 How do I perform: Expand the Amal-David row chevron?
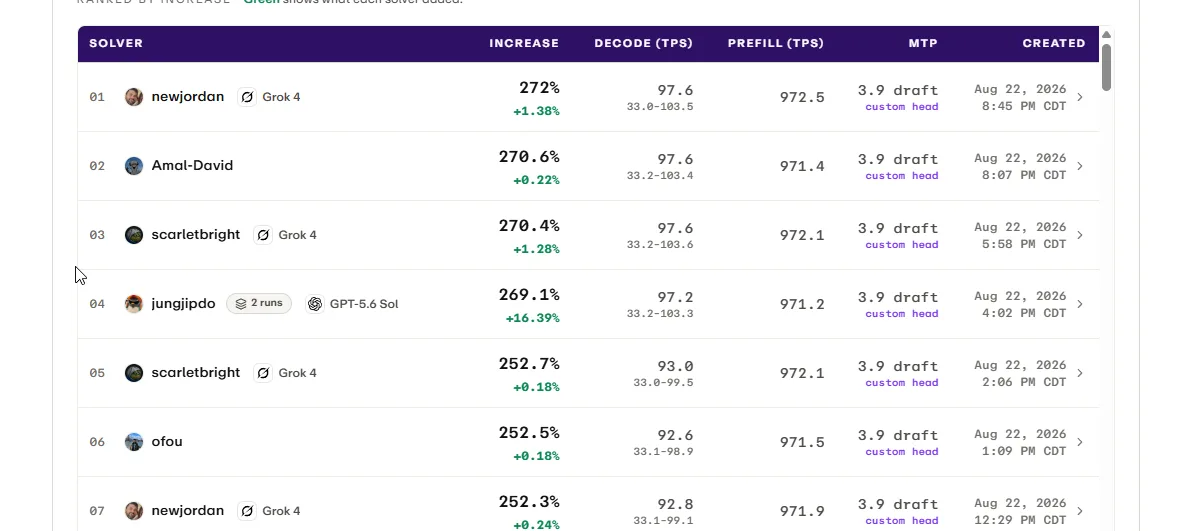point(1079,166)
